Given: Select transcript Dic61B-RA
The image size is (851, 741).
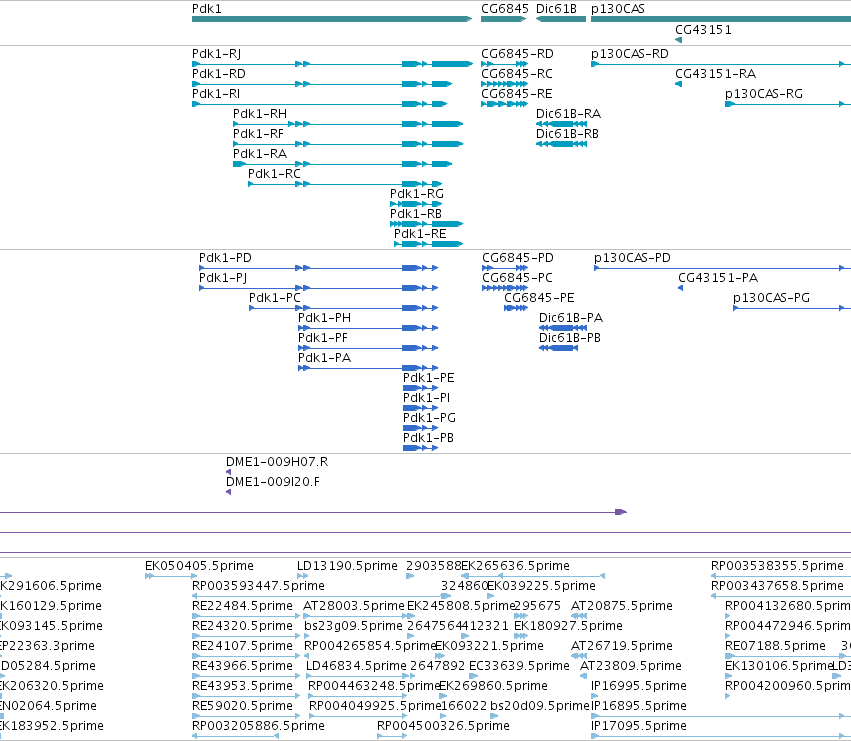Looking at the screenshot, I should tap(561, 124).
